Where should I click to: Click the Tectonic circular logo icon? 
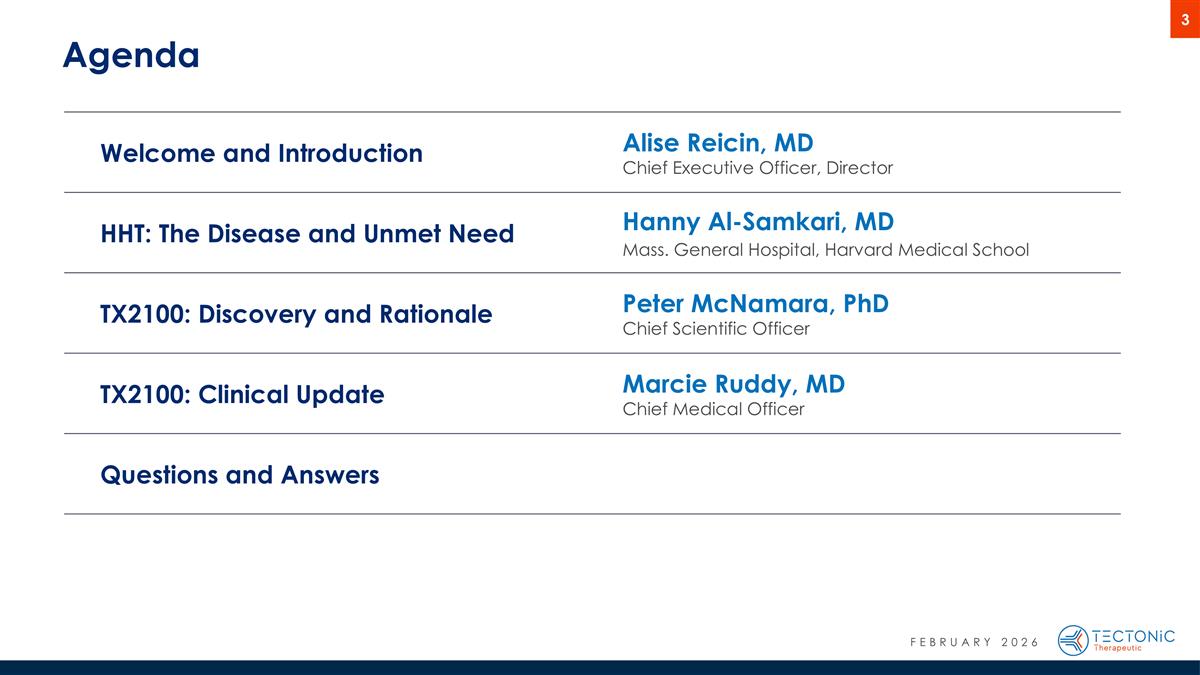pyautogui.click(x=1073, y=640)
